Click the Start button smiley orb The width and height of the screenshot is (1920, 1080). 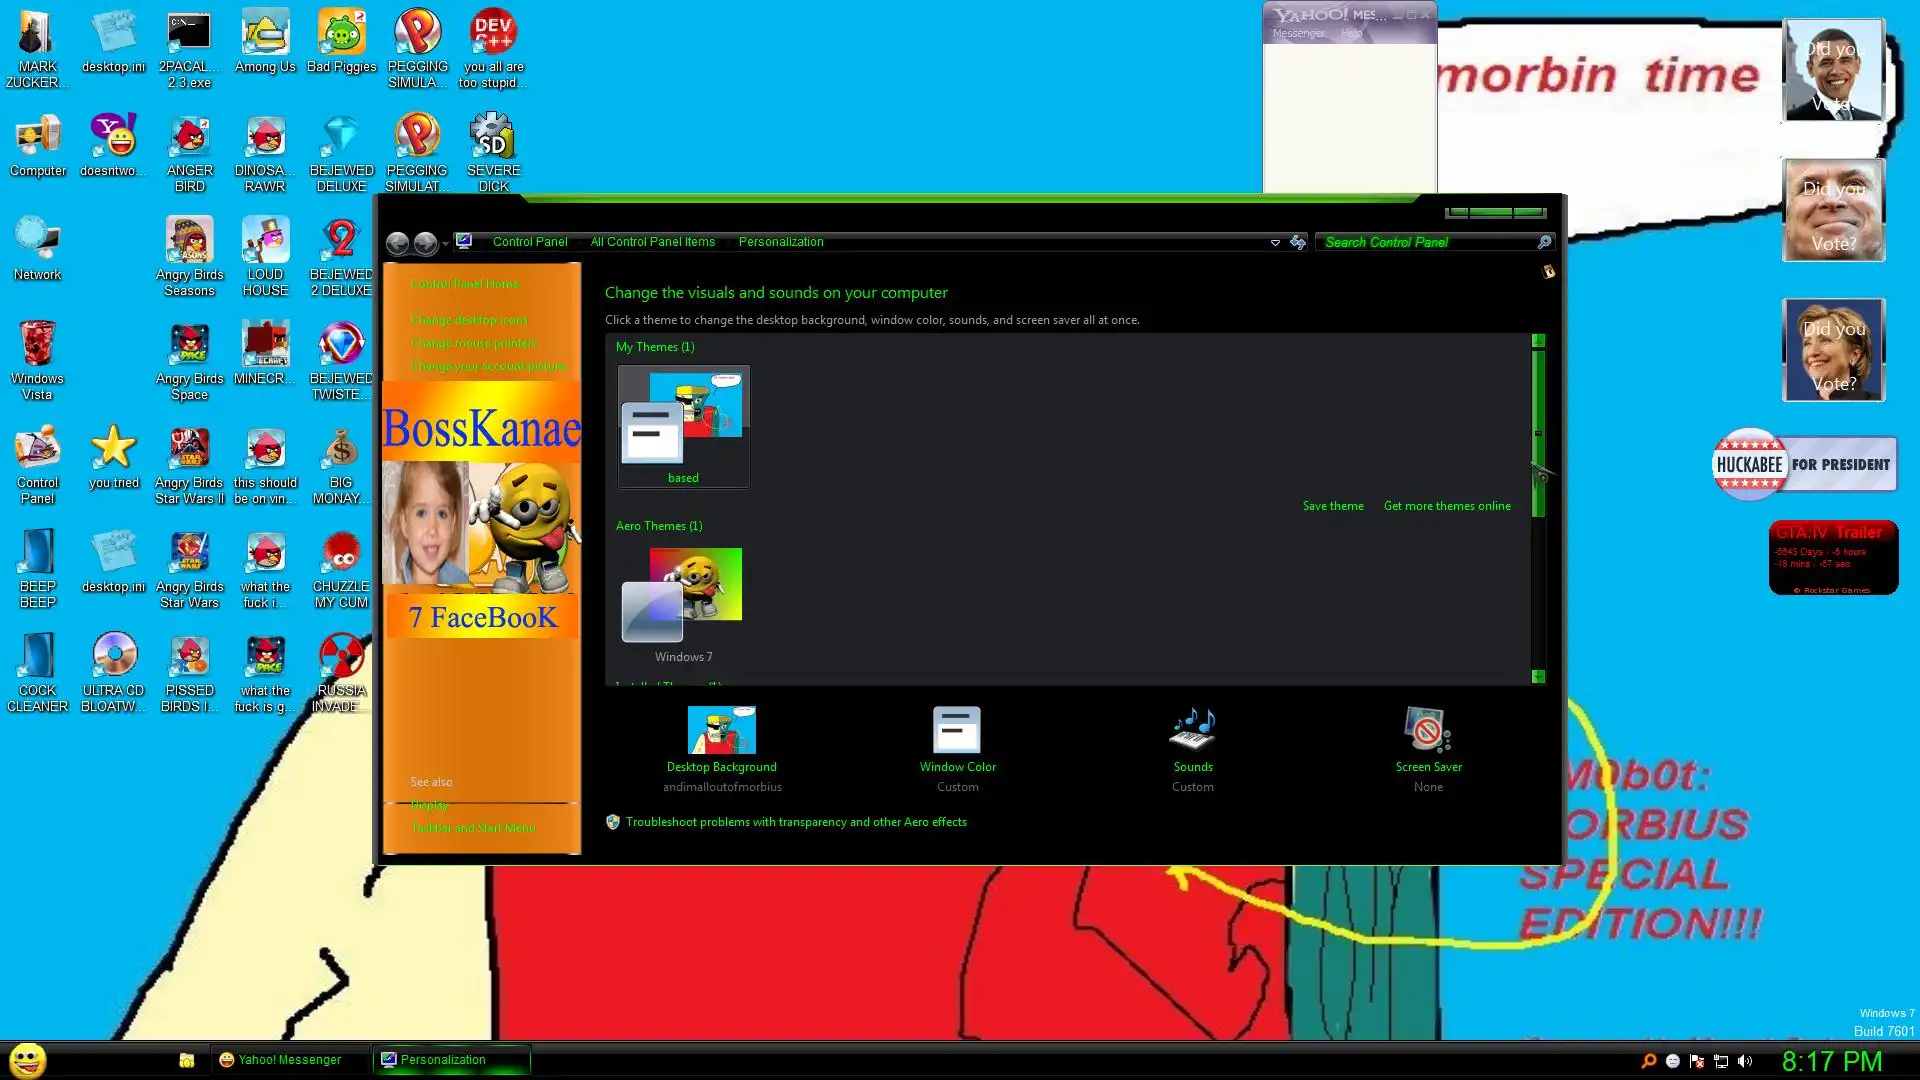coord(28,1059)
